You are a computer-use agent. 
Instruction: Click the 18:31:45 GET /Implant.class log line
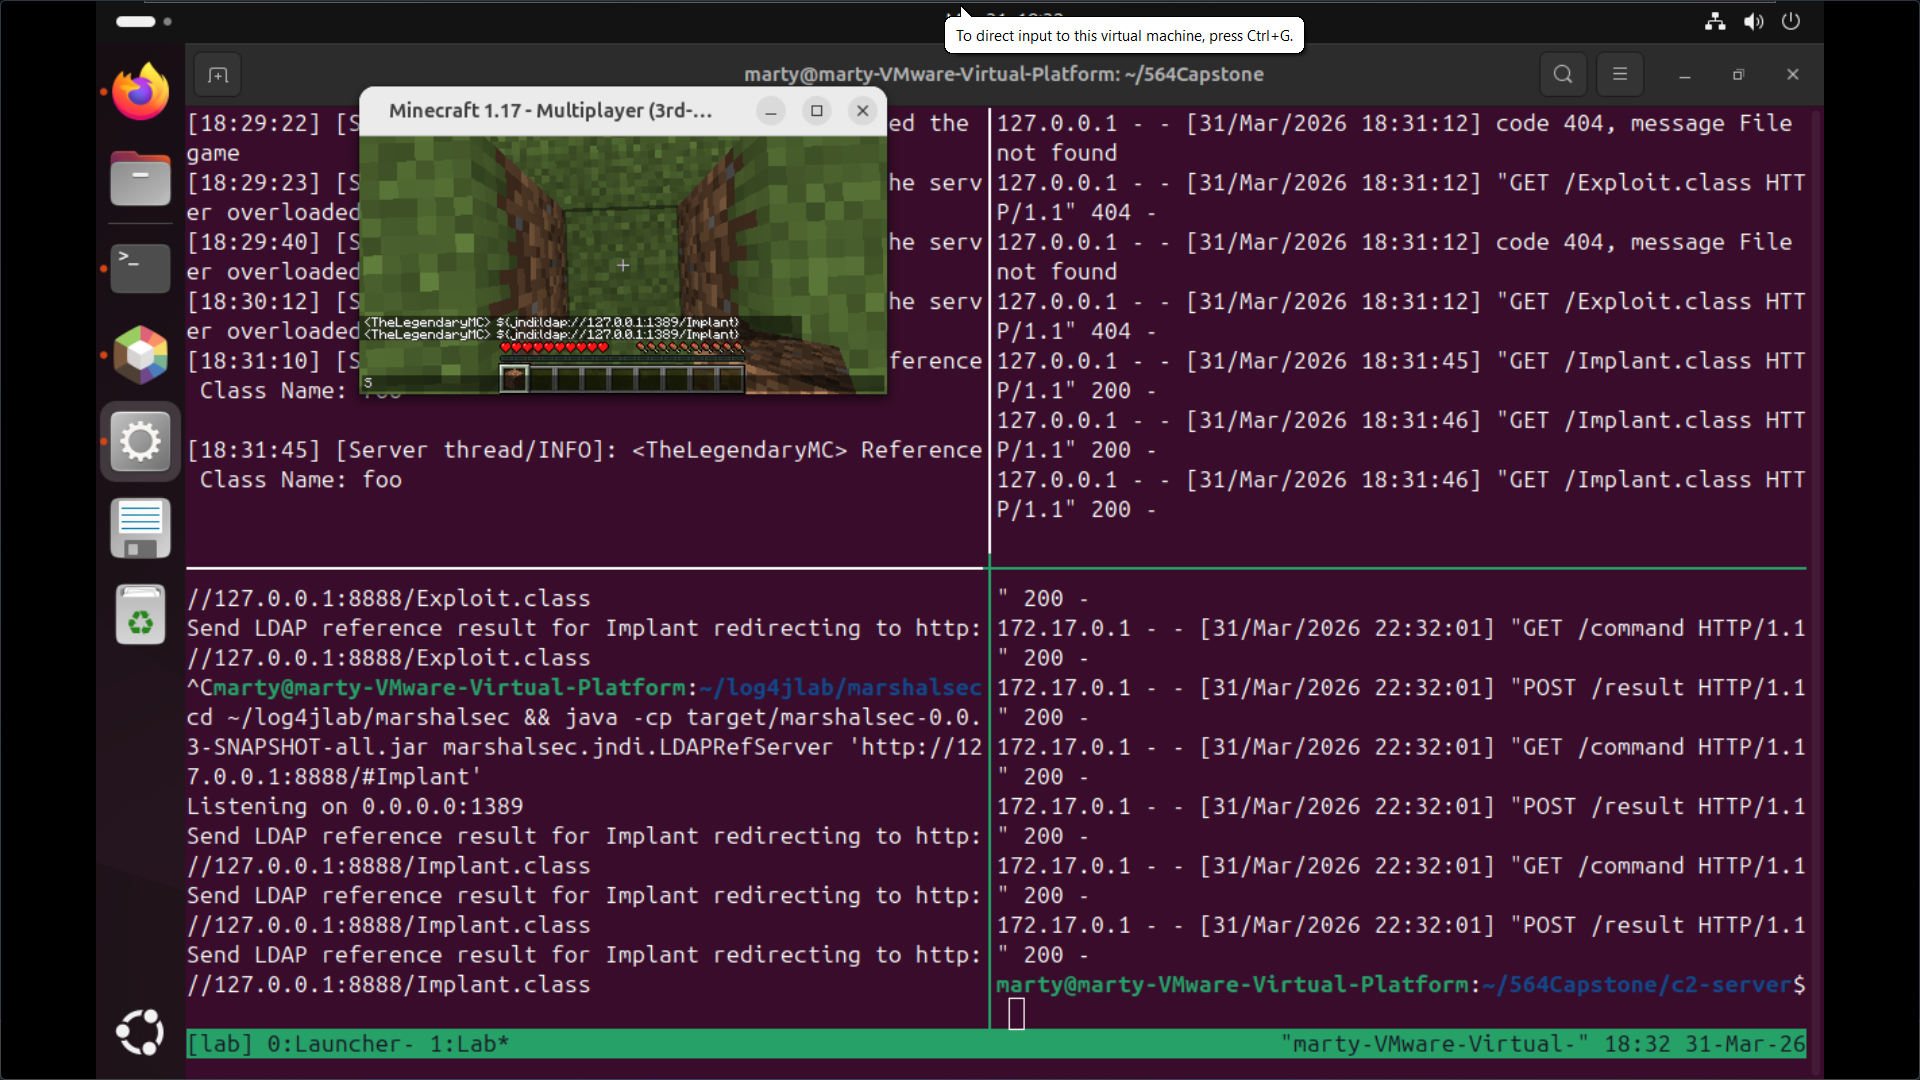[x=1401, y=375]
